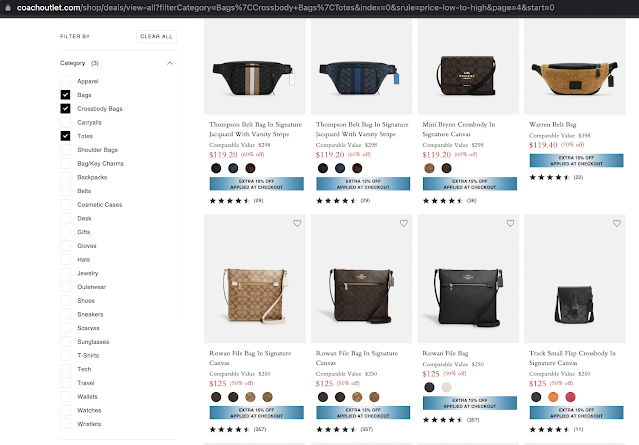Choose navy swatch on second Thompson Belt Bag
Viewport: 639px width, 445px height.
[340, 168]
